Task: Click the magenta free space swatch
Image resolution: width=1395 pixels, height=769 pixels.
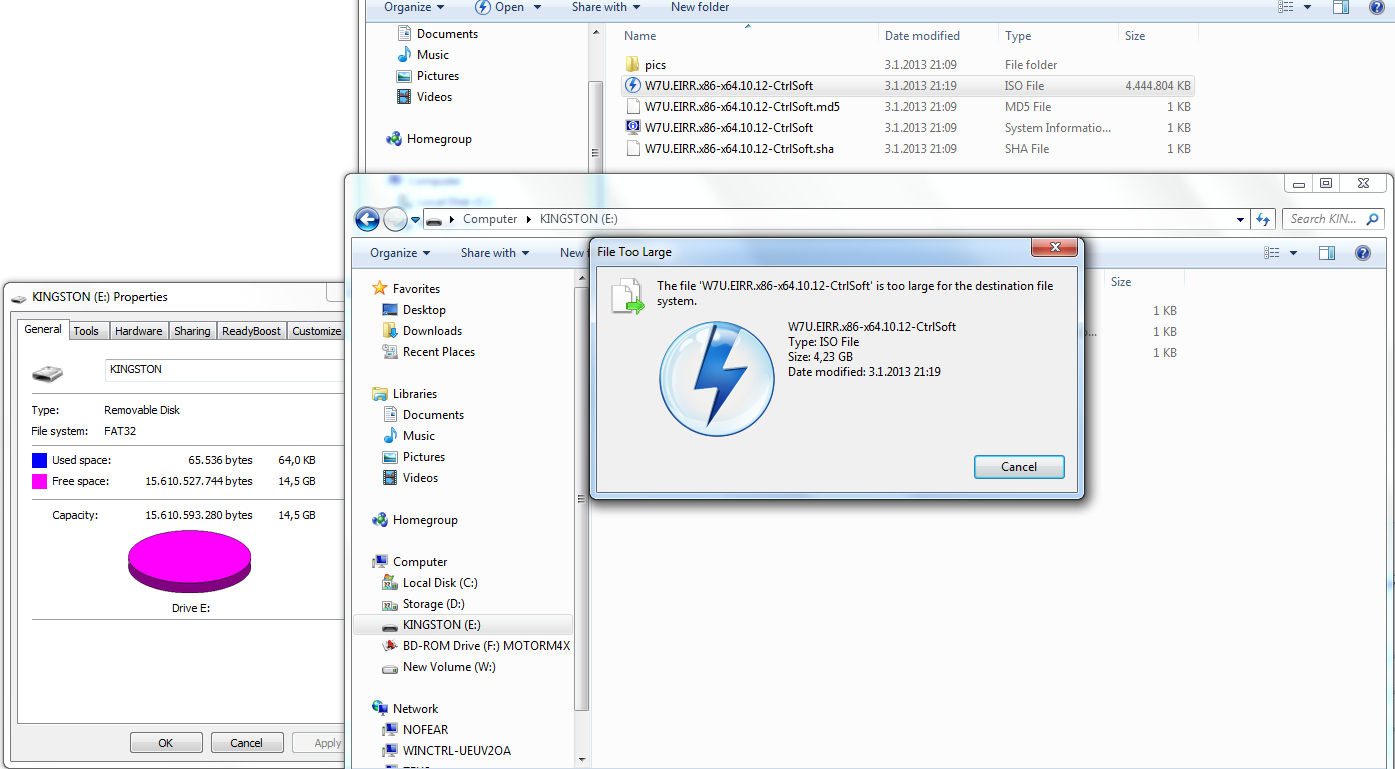Action: [39, 481]
